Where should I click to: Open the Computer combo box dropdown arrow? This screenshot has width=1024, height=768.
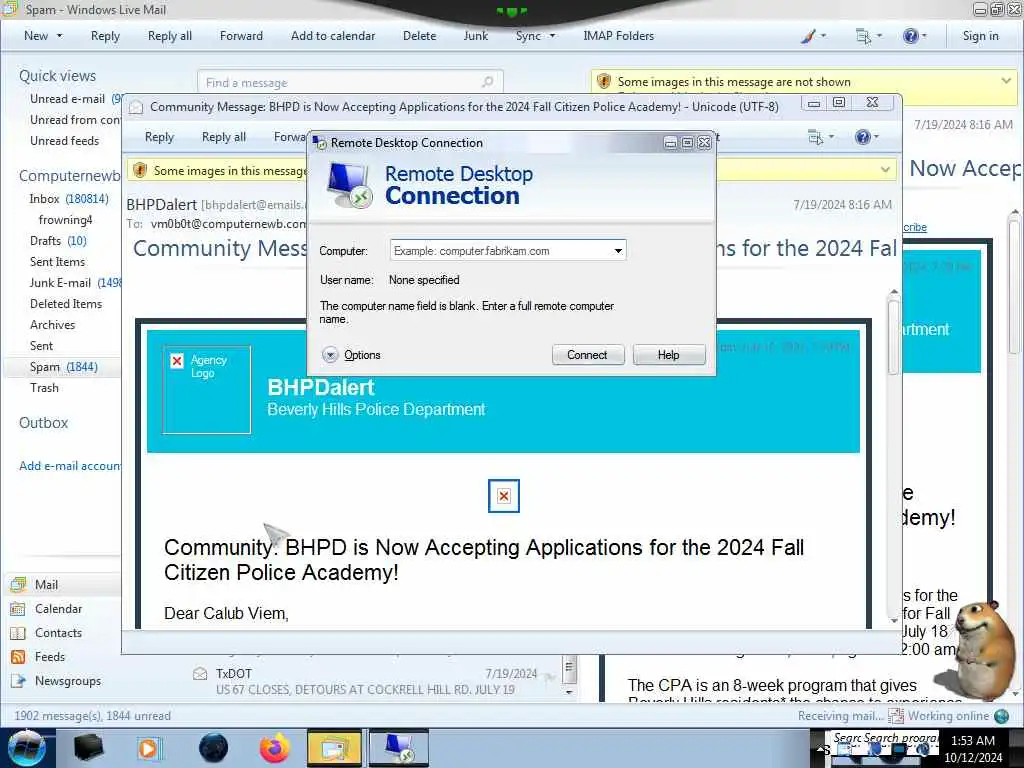point(618,251)
